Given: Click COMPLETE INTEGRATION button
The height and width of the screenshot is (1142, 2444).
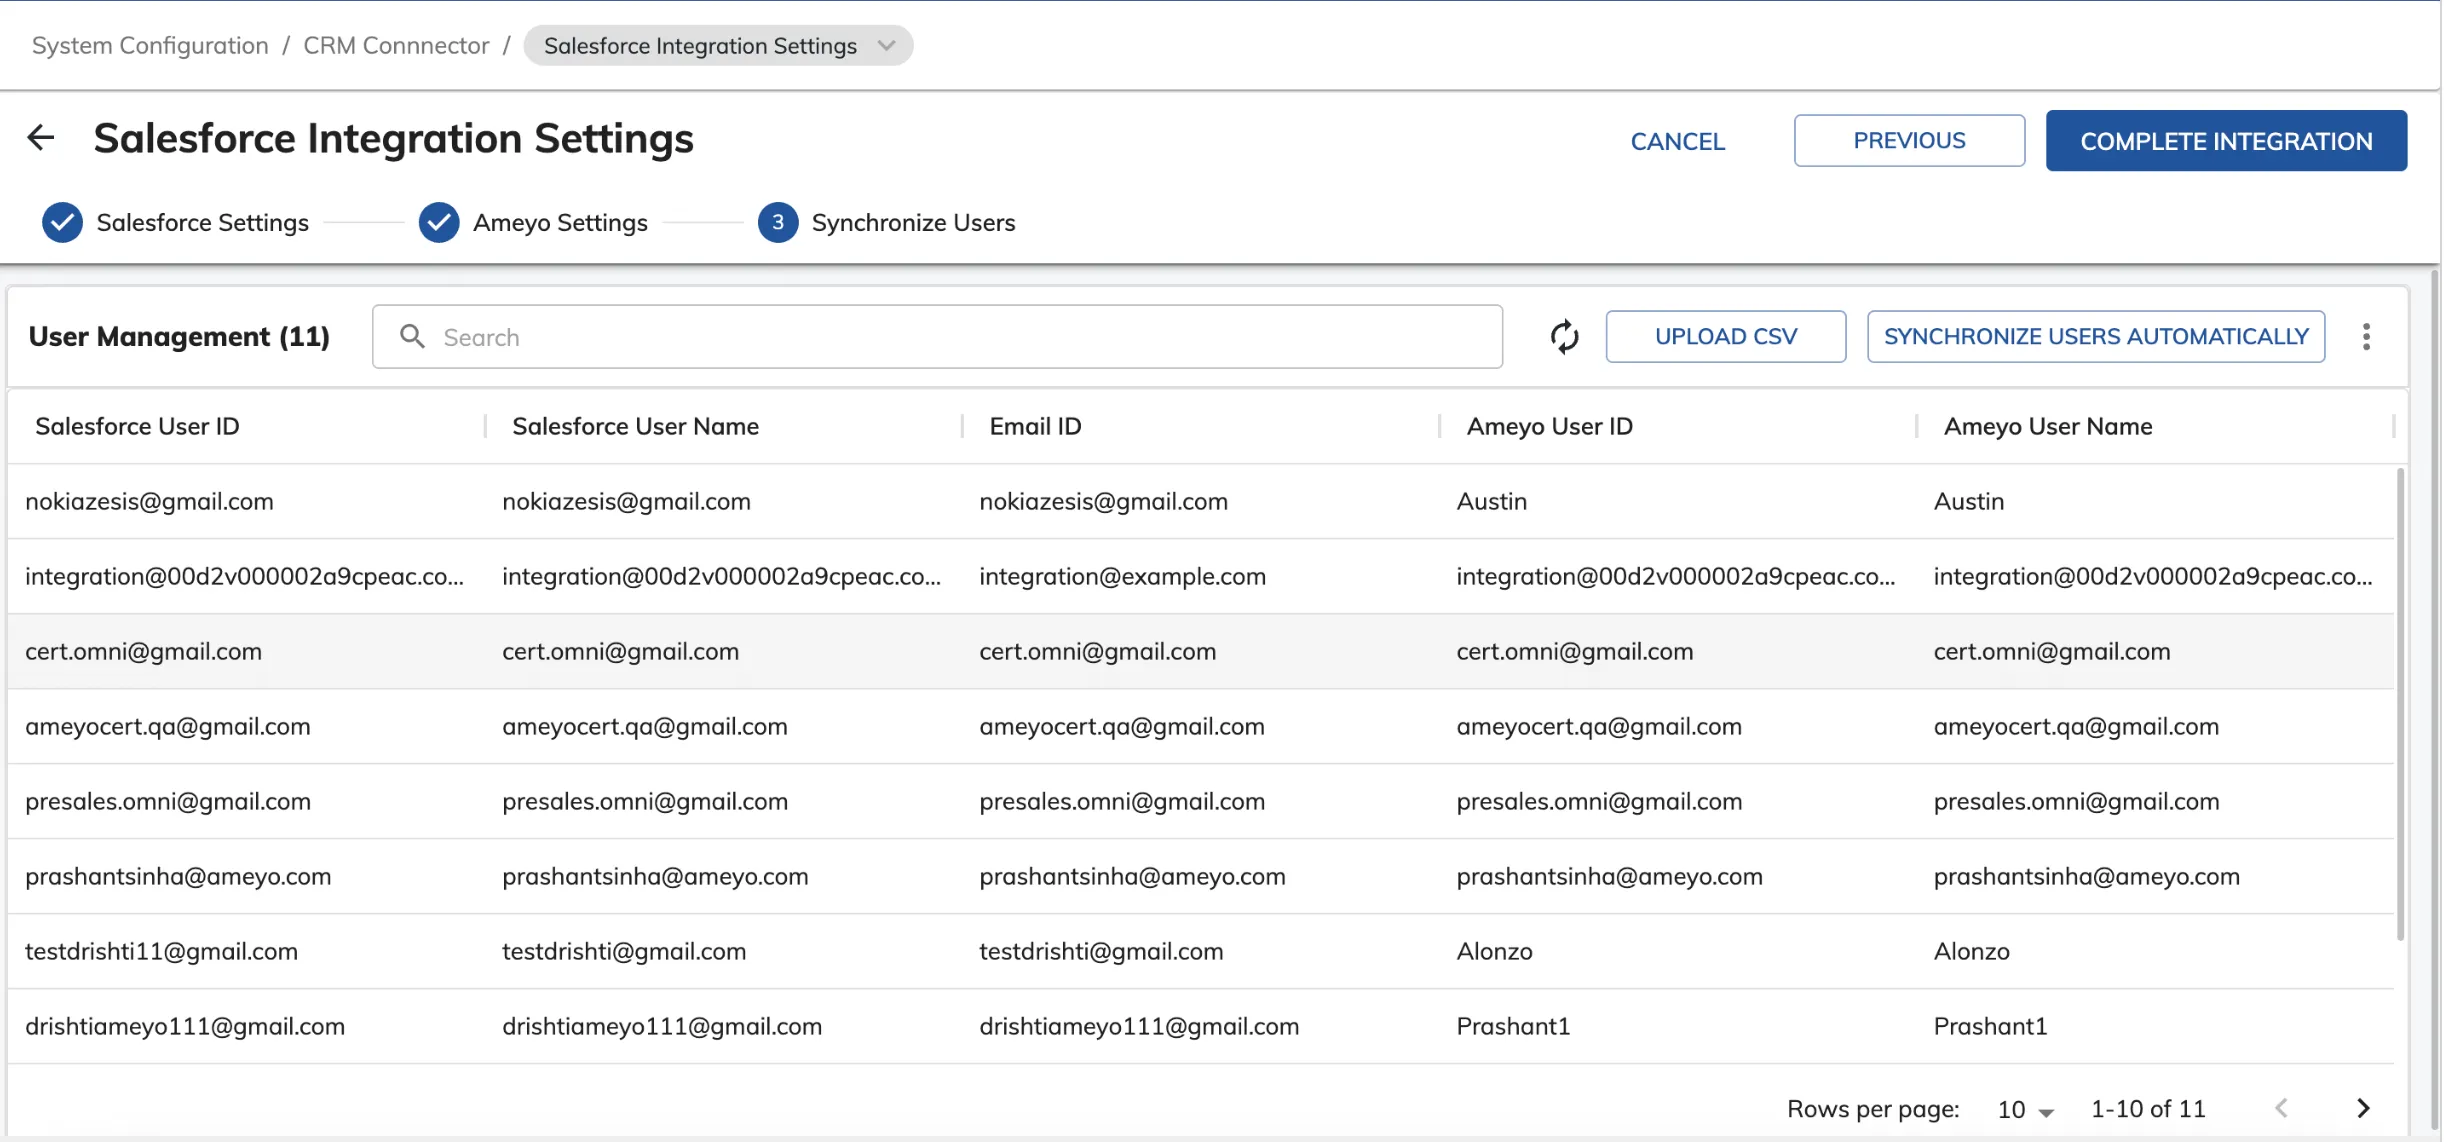Looking at the screenshot, I should pos(2226,141).
